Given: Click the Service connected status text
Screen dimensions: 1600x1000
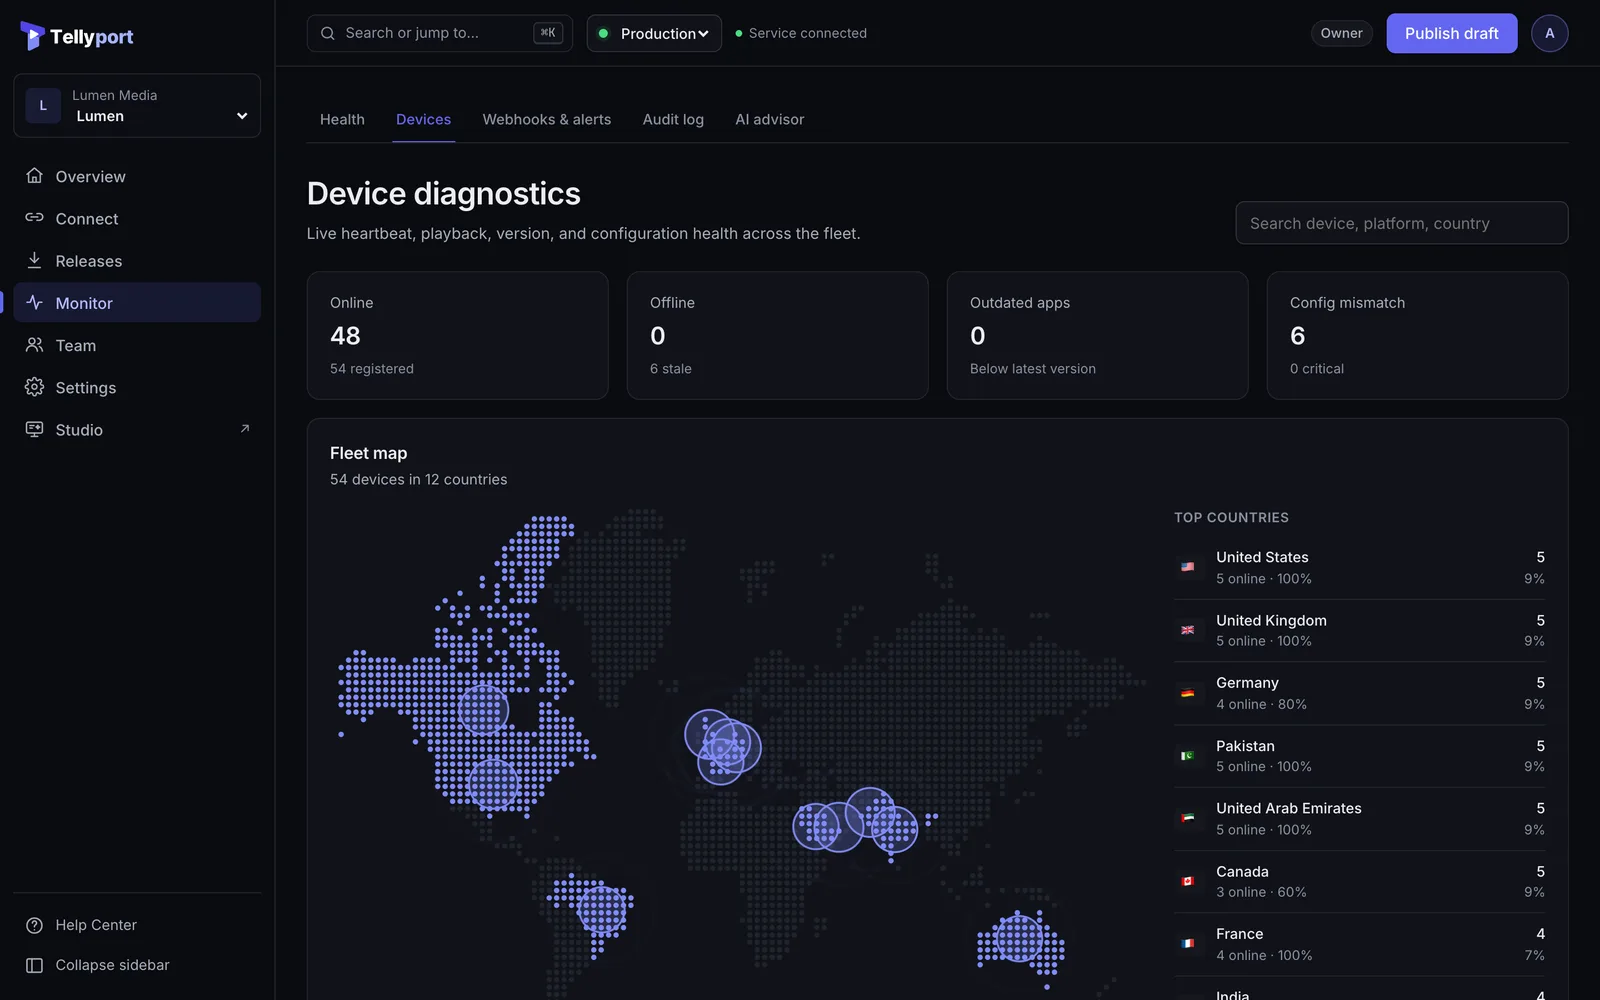Looking at the screenshot, I should [808, 33].
